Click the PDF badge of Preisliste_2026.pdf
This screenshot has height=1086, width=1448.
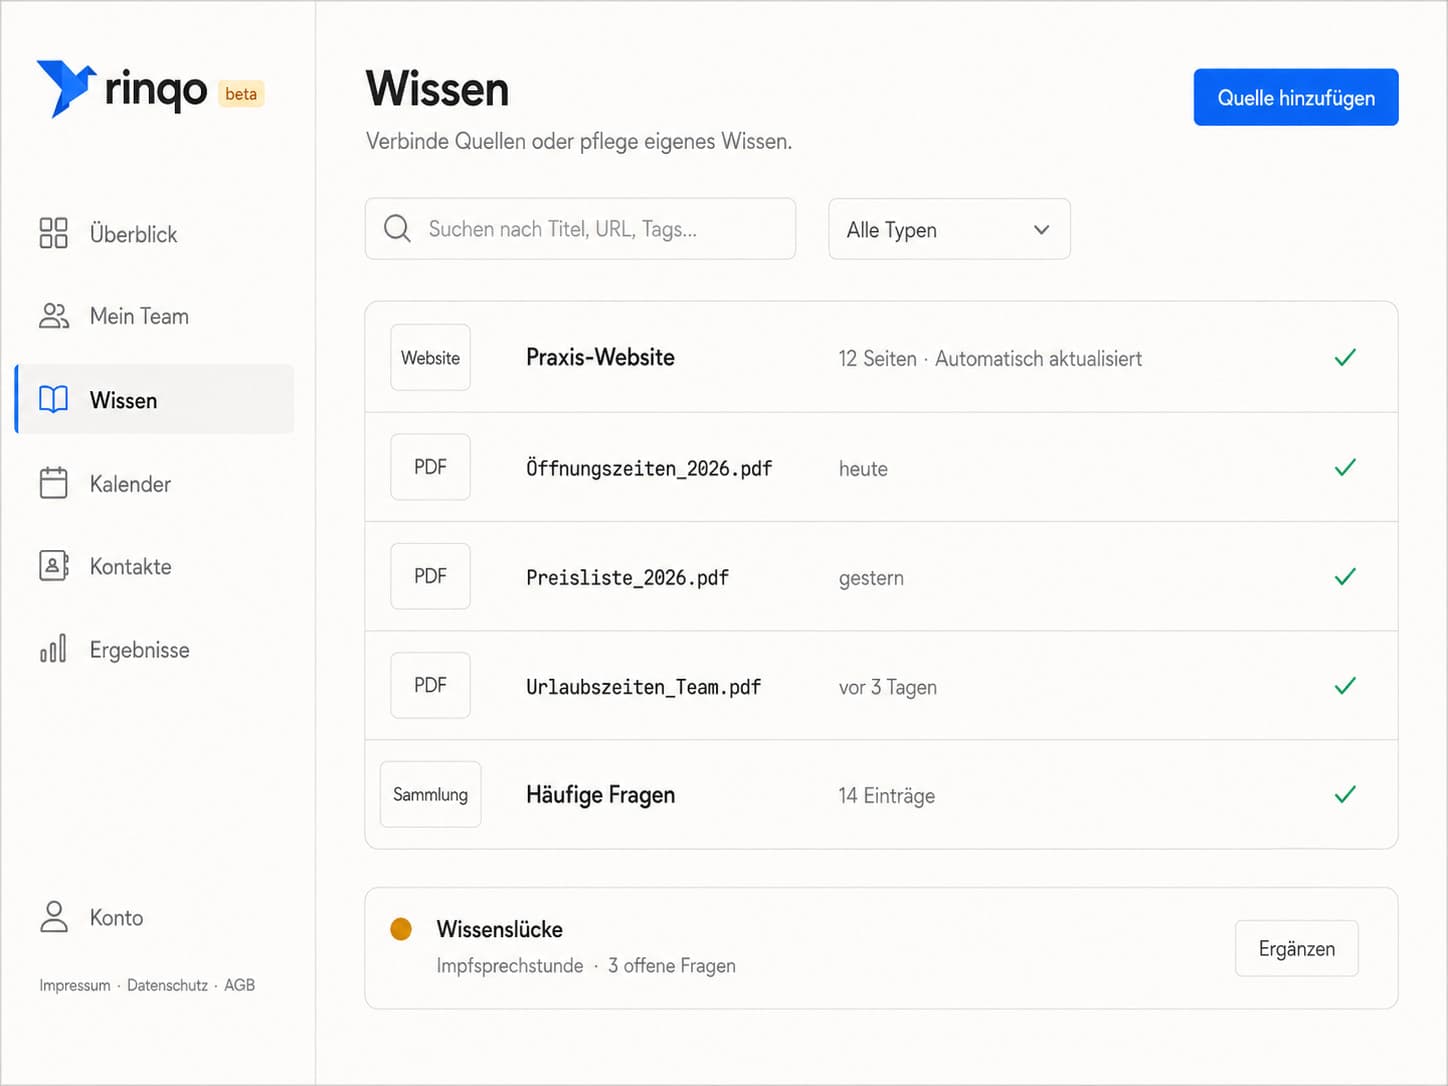pyautogui.click(x=430, y=576)
